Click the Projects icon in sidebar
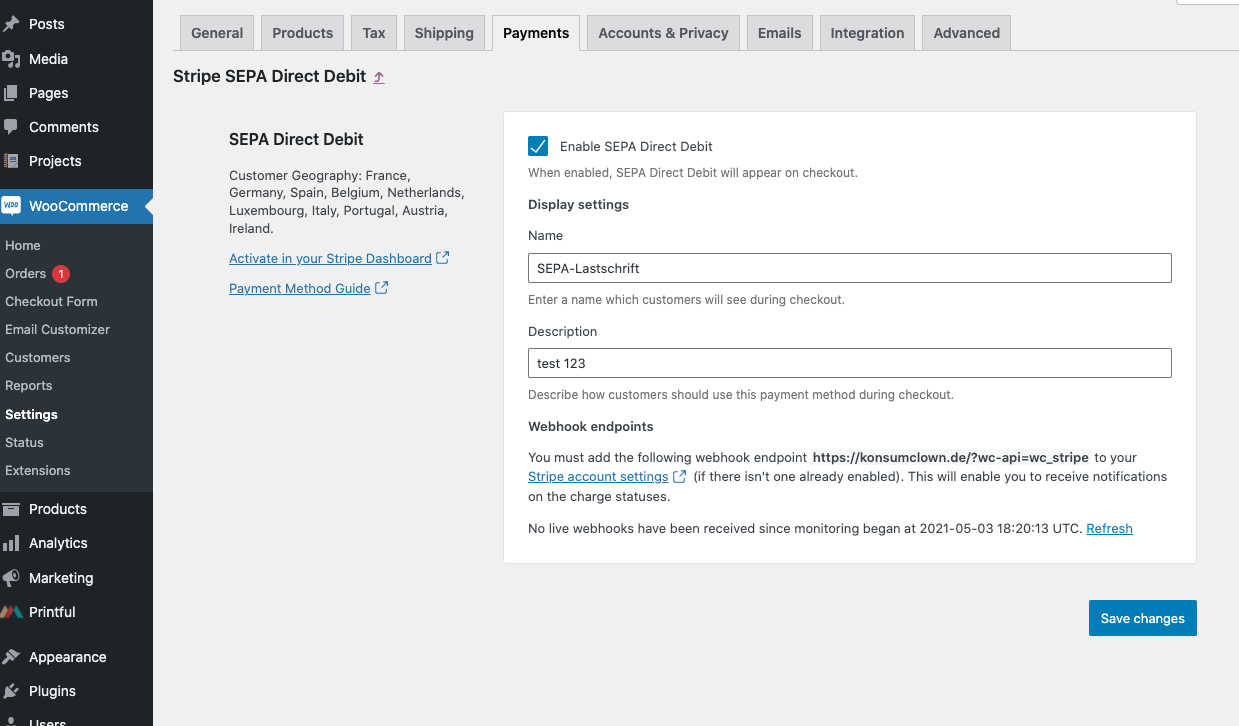1239x726 pixels. click(11, 161)
